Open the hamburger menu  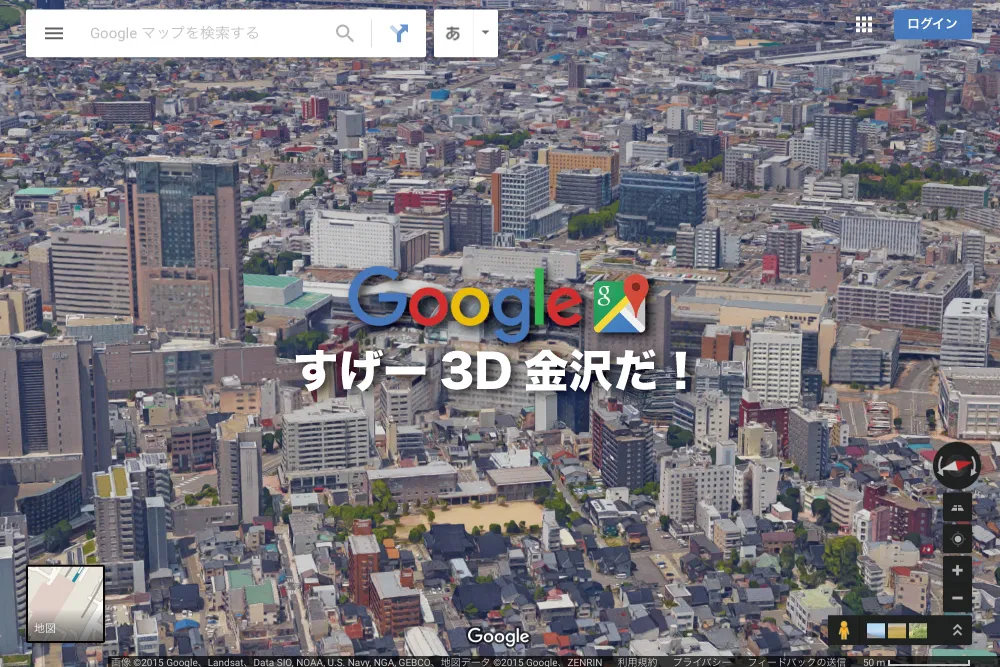pyautogui.click(x=53, y=33)
